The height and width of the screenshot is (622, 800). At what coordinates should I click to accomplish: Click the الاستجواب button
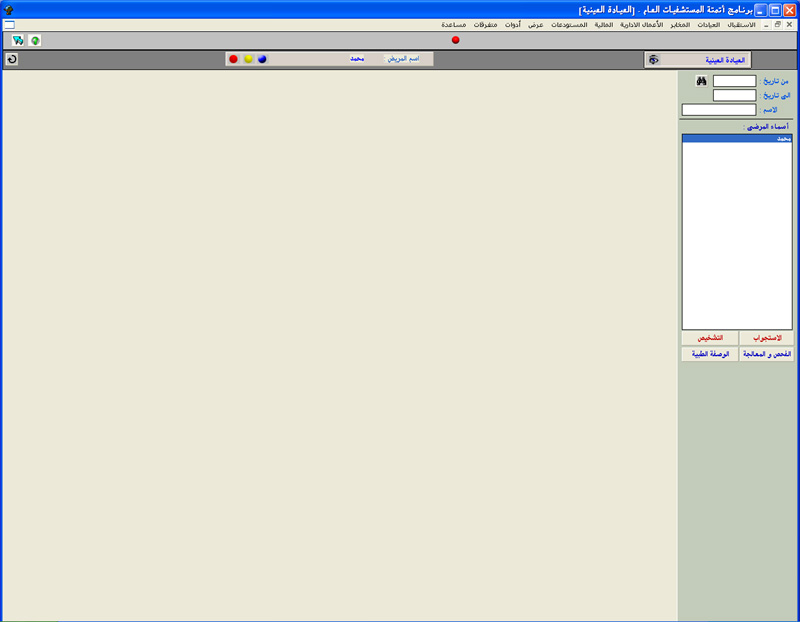[766, 338]
